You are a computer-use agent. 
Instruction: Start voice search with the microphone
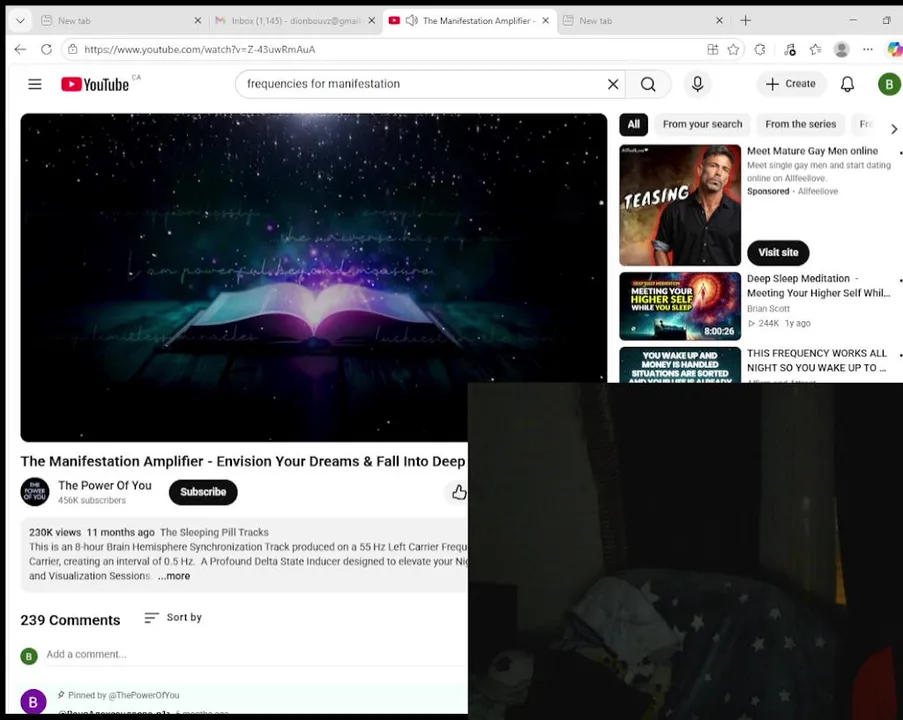pyautogui.click(x=697, y=84)
